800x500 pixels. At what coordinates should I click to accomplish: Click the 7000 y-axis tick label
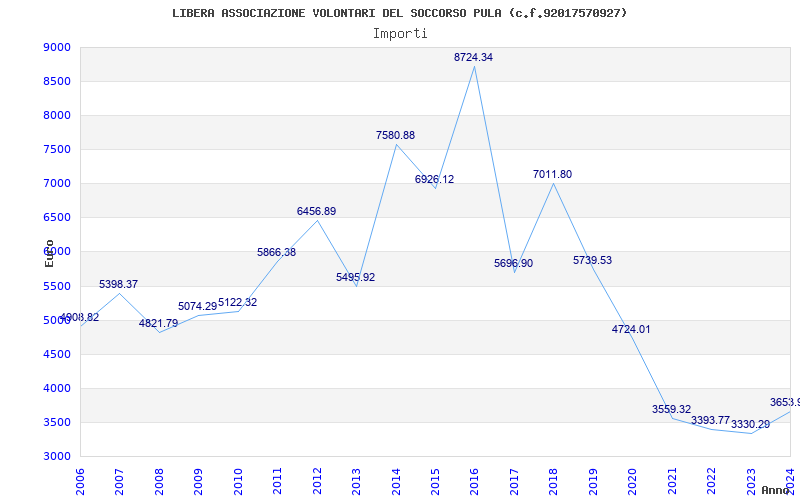point(57,184)
